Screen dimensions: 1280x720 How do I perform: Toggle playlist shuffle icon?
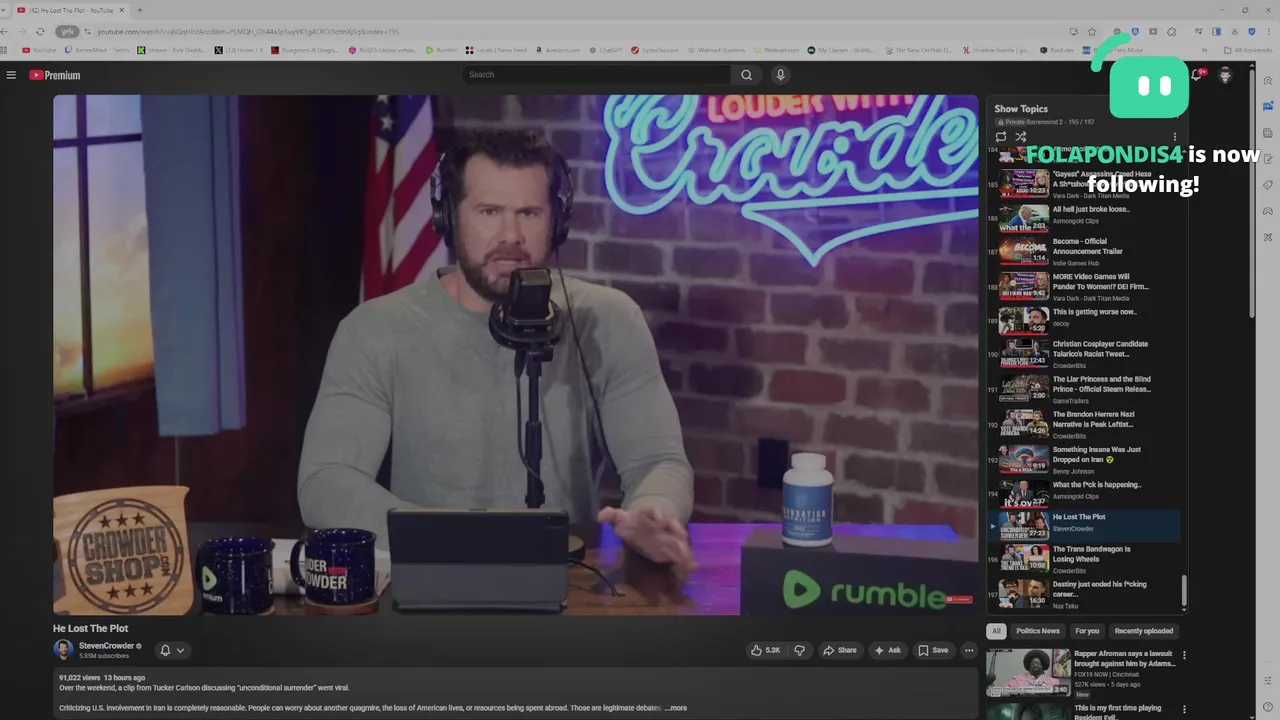click(x=1021, y=137)
